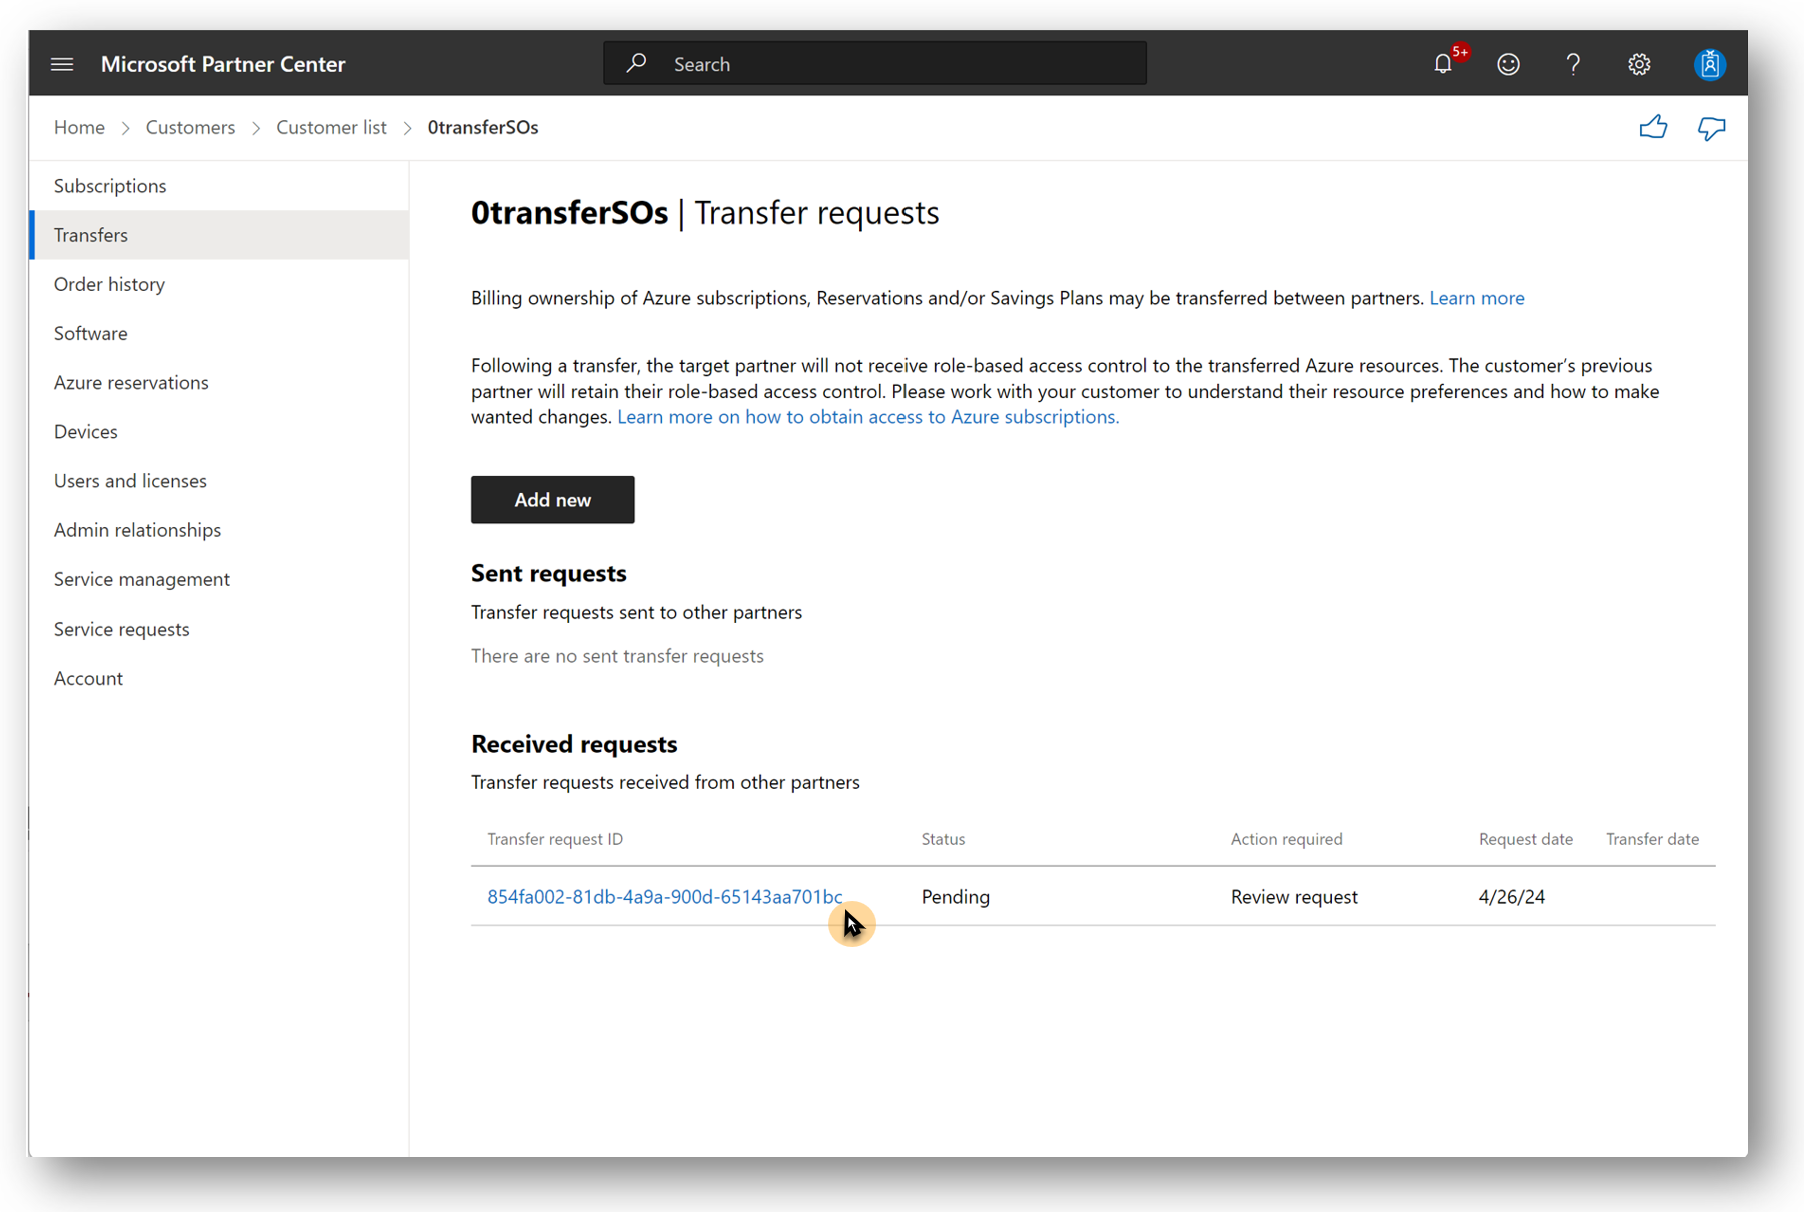Click into the Search field

pyautogui.click(x=875, y=63)
